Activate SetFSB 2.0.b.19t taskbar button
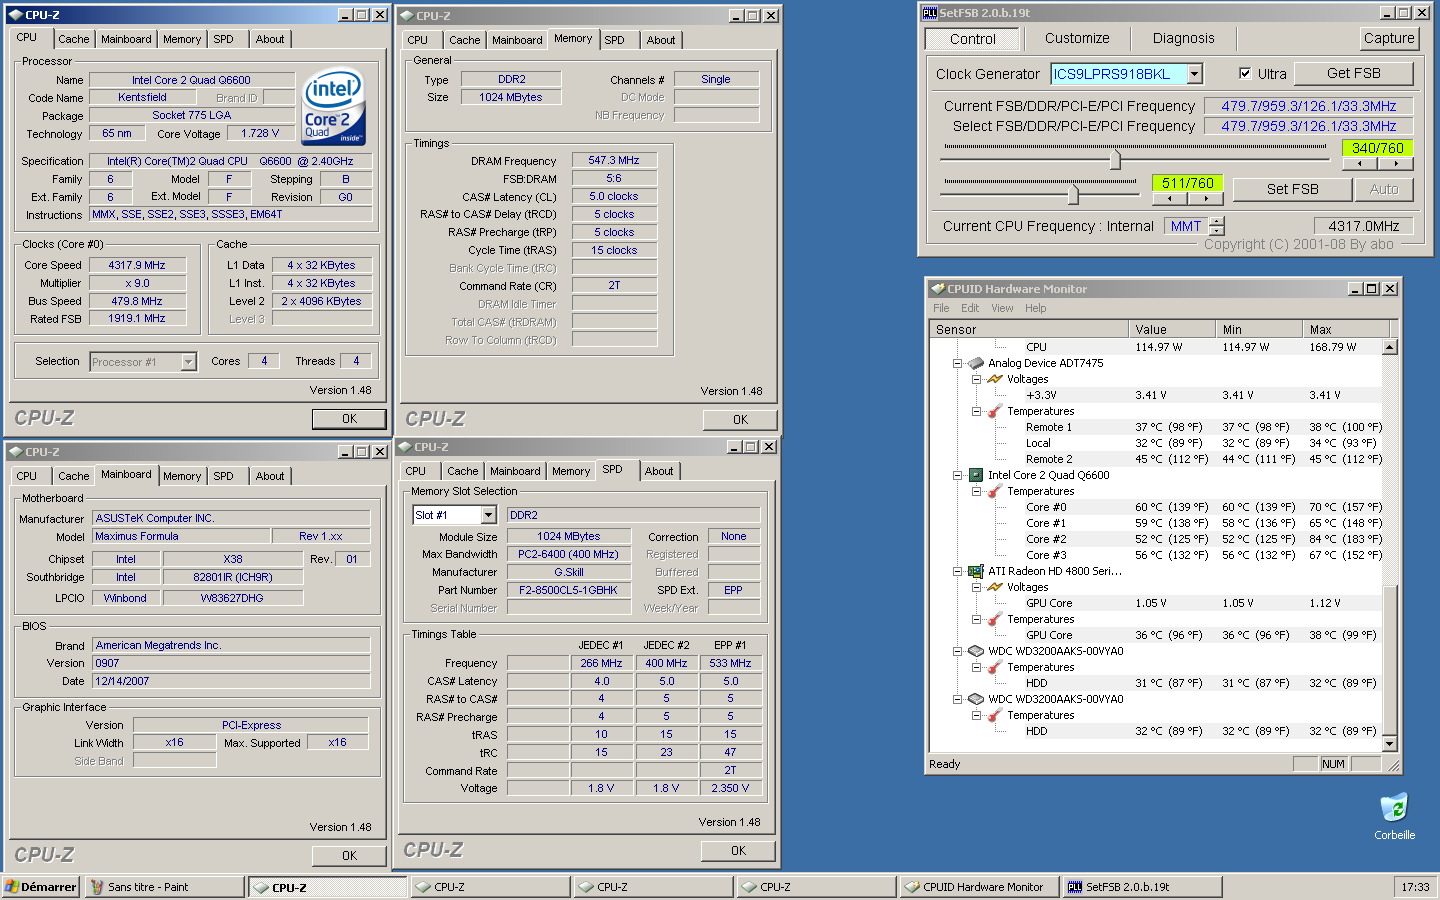 pyautogui.click(x=1141, y=887)
